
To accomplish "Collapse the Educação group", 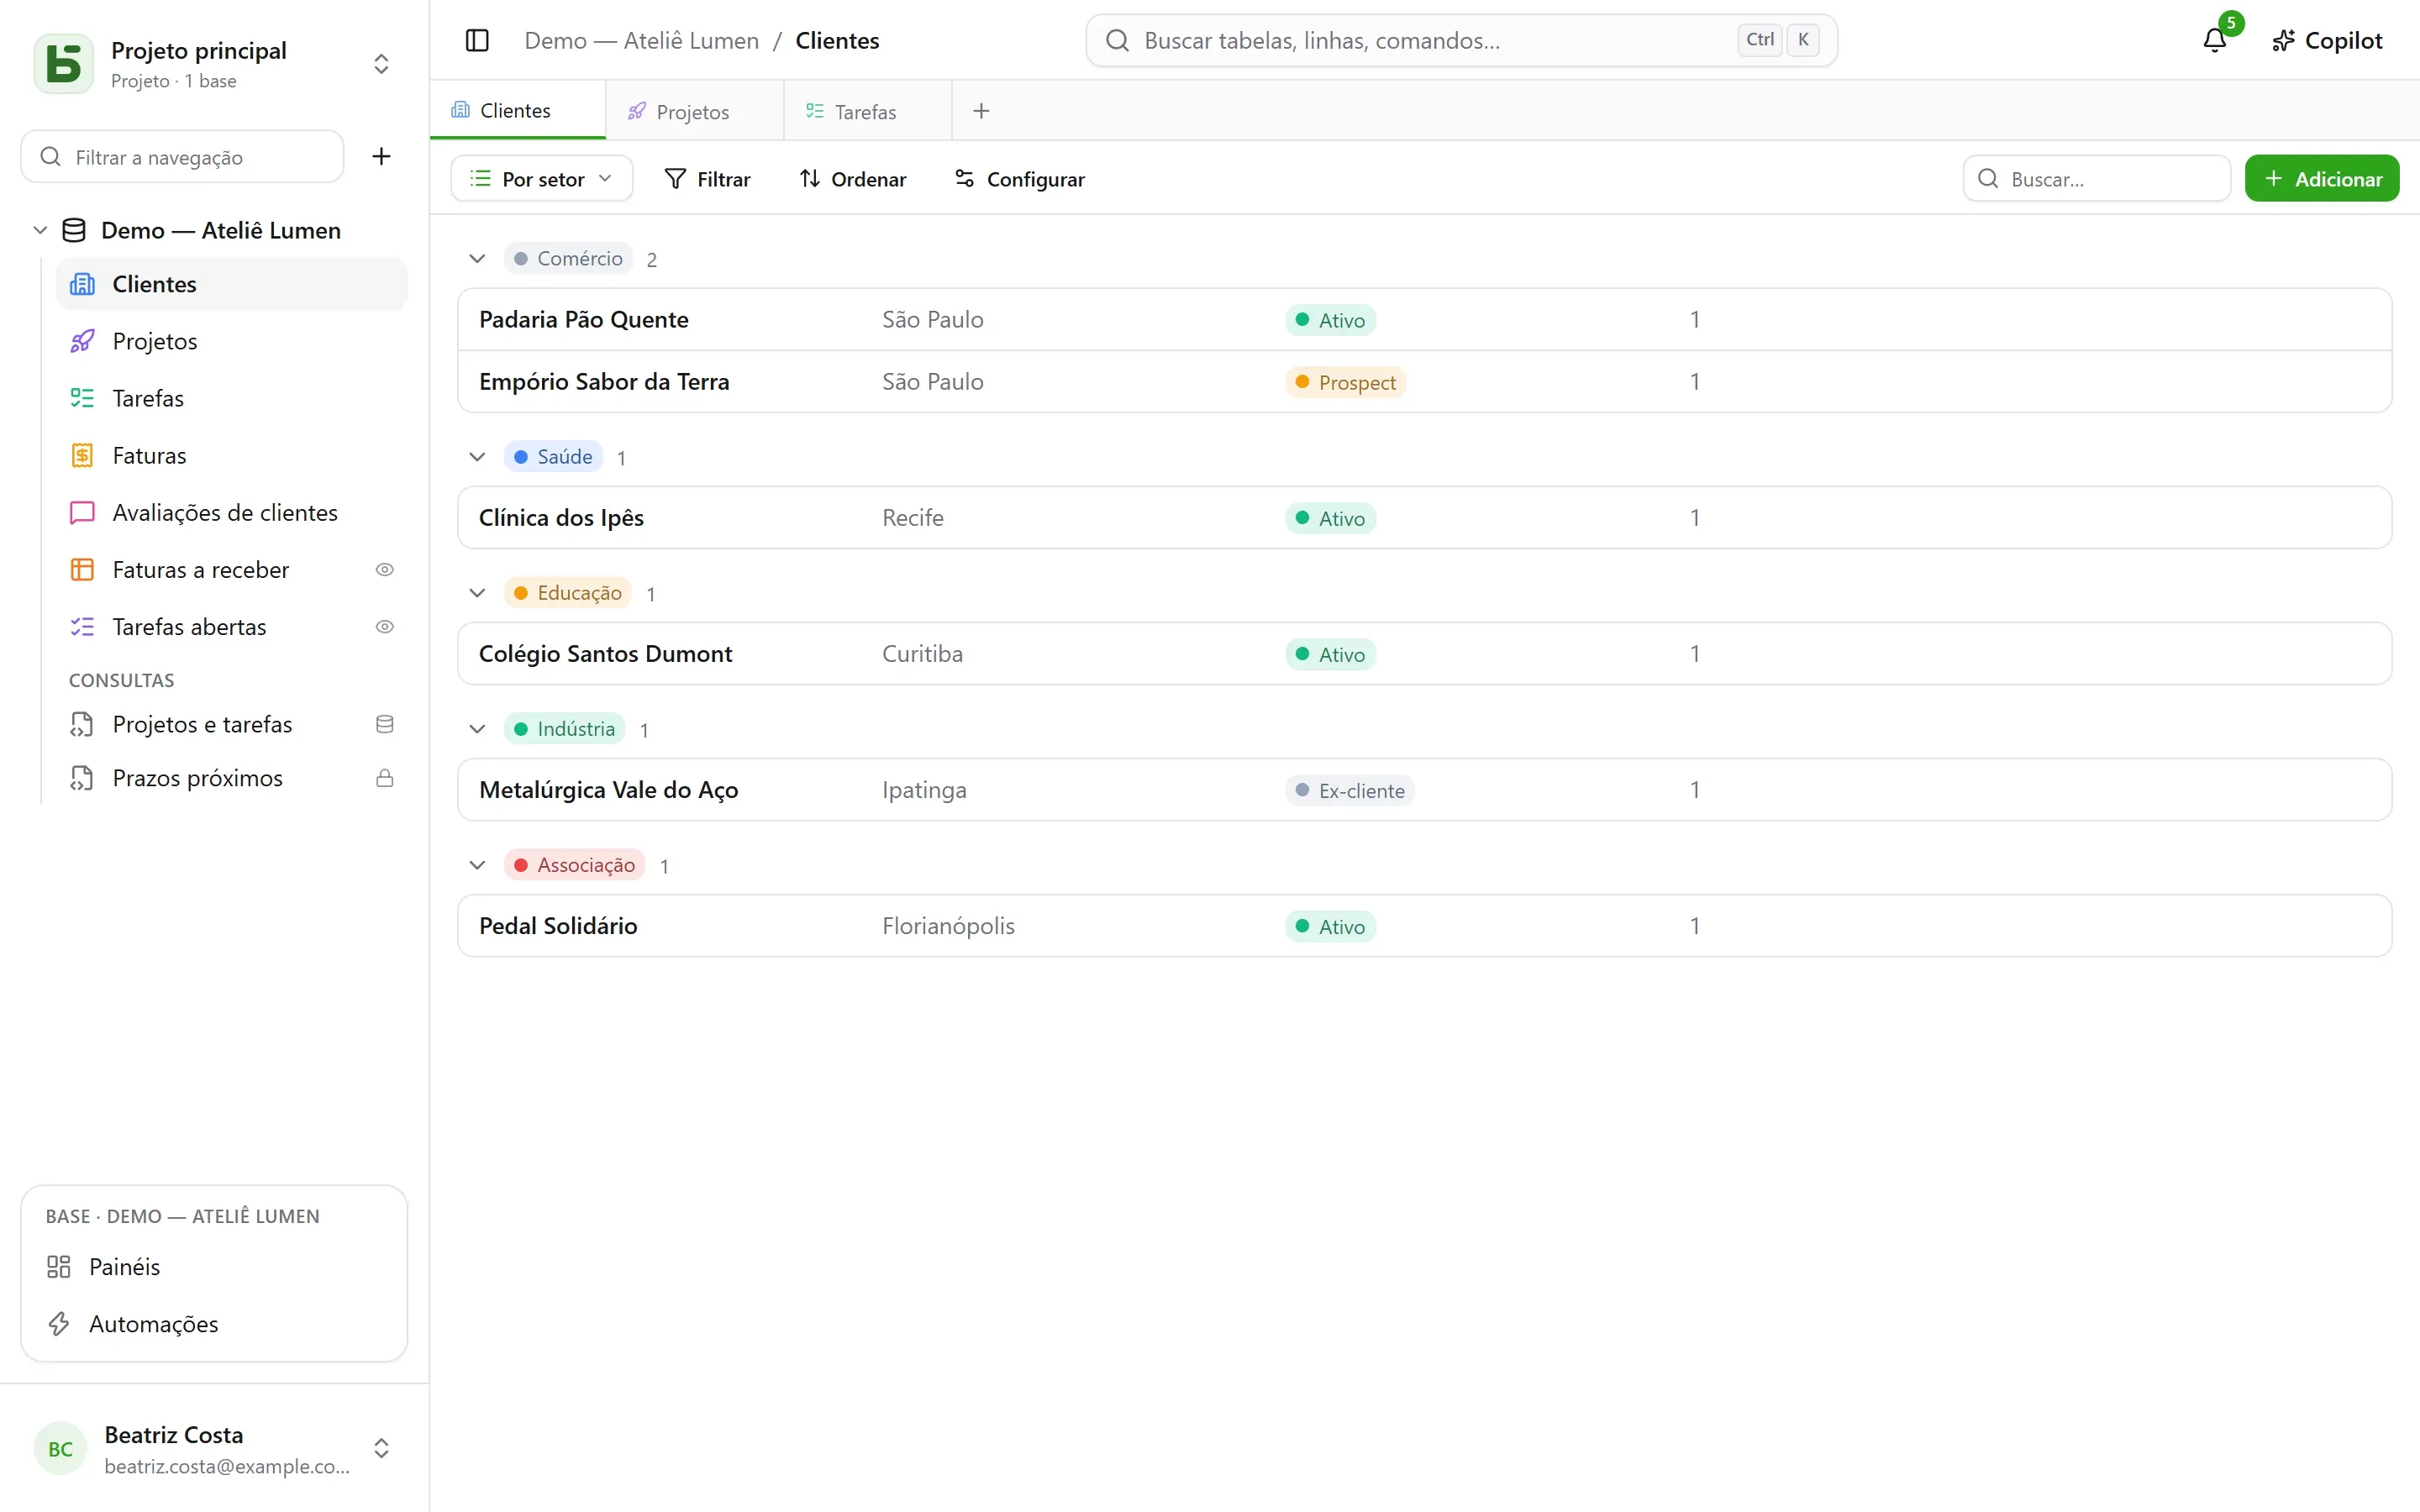I will click(x=477, y=593).
